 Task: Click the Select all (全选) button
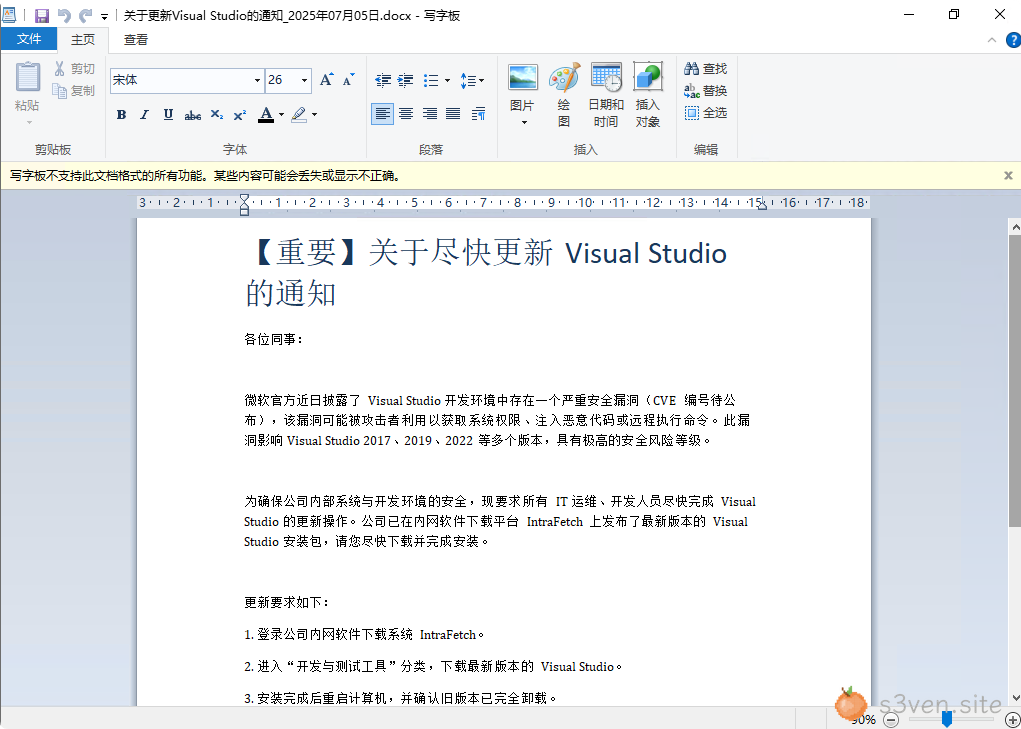(706, 113)
